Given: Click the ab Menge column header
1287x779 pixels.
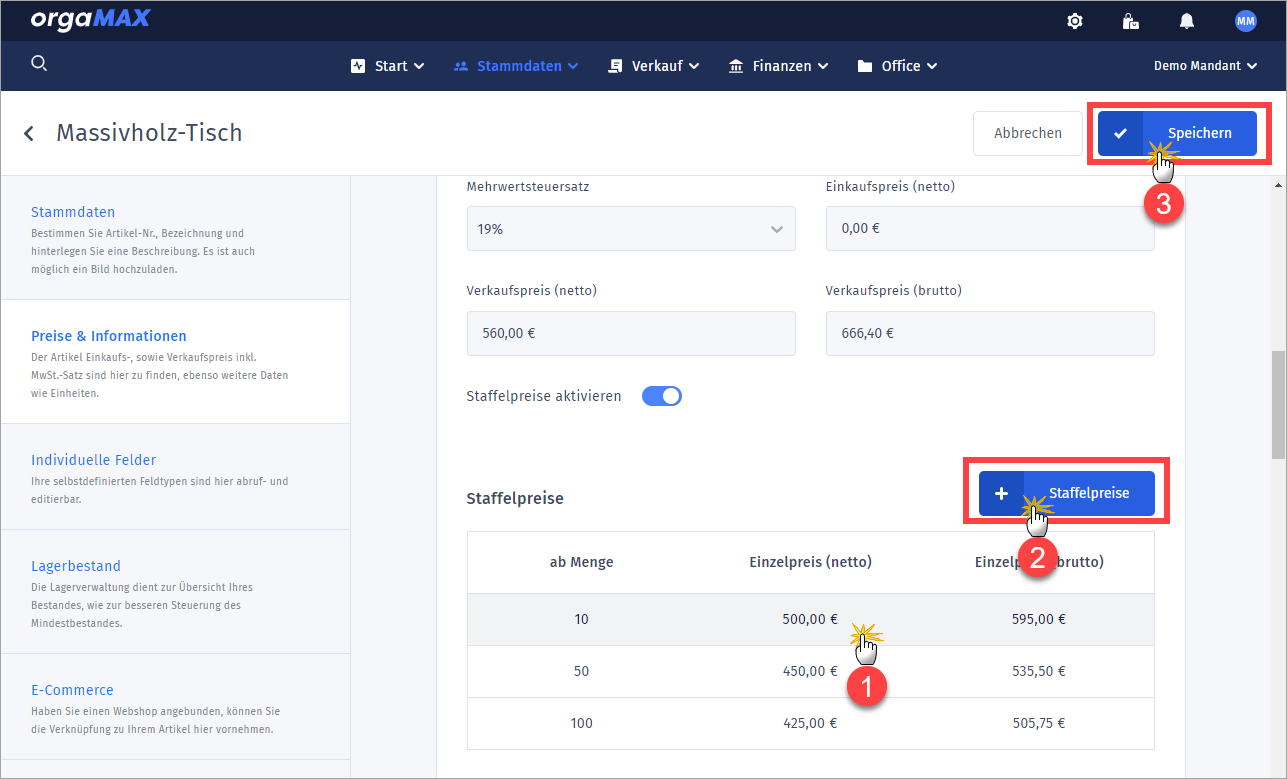Looking at the screenshot, I should pos(581,562).
